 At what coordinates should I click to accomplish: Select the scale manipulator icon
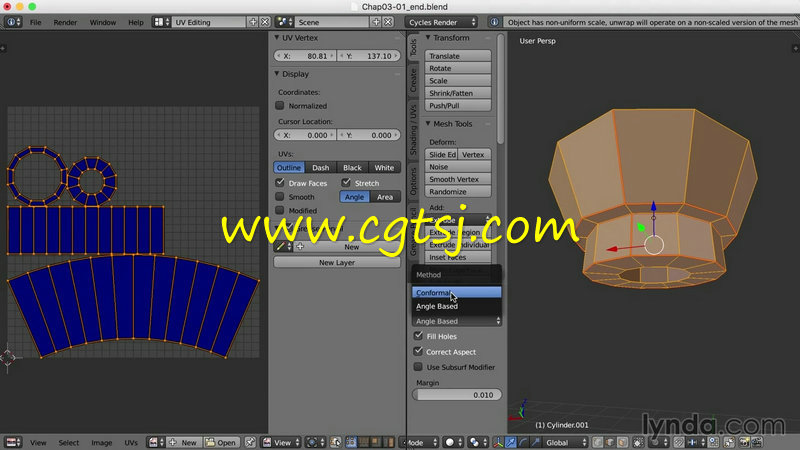535,442
